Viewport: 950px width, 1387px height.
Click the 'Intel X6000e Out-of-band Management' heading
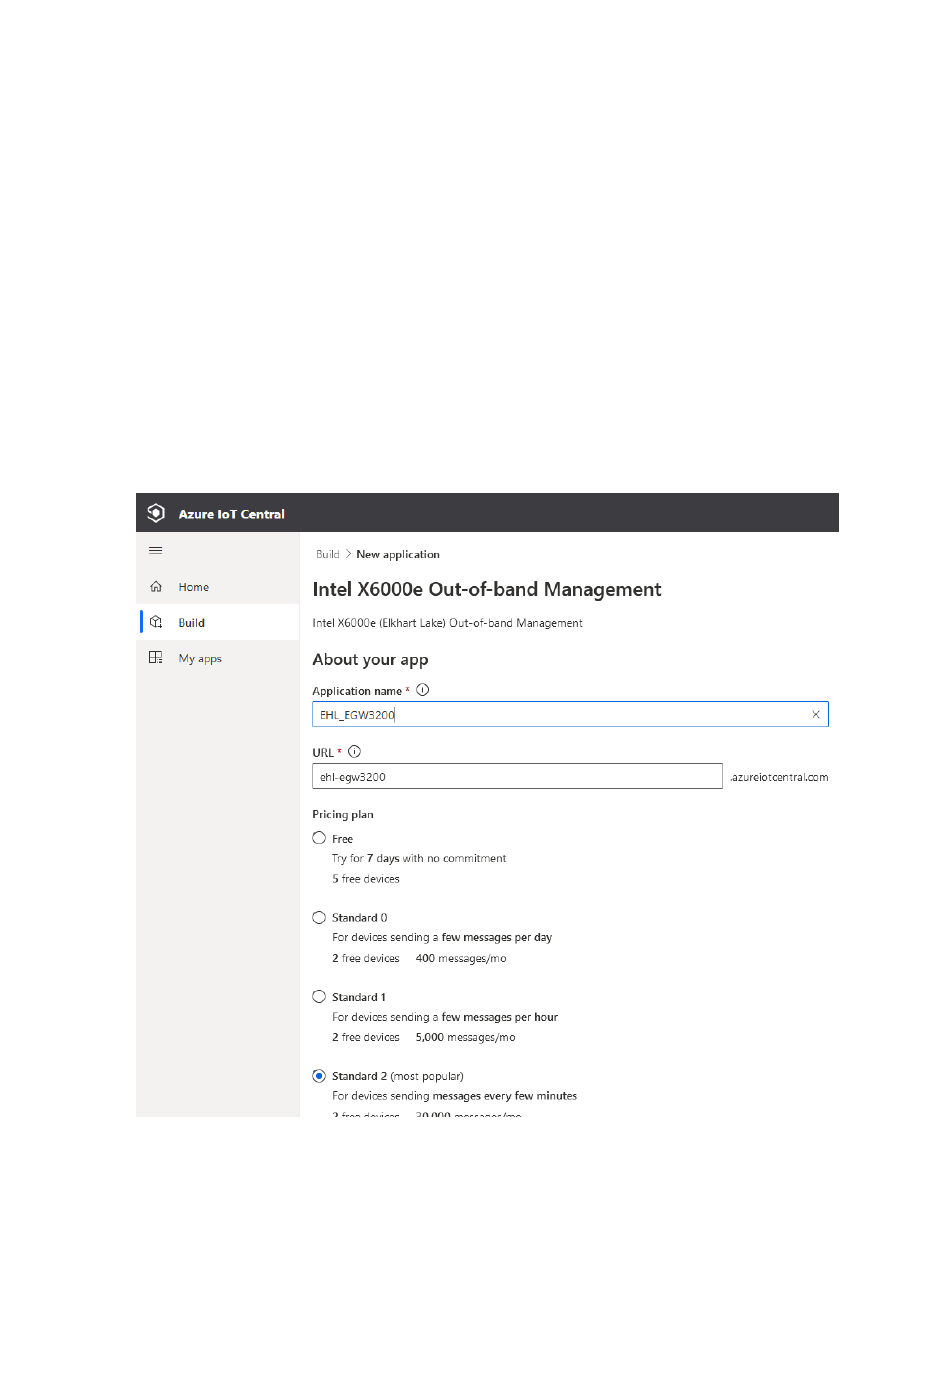(x=487, y=589)
